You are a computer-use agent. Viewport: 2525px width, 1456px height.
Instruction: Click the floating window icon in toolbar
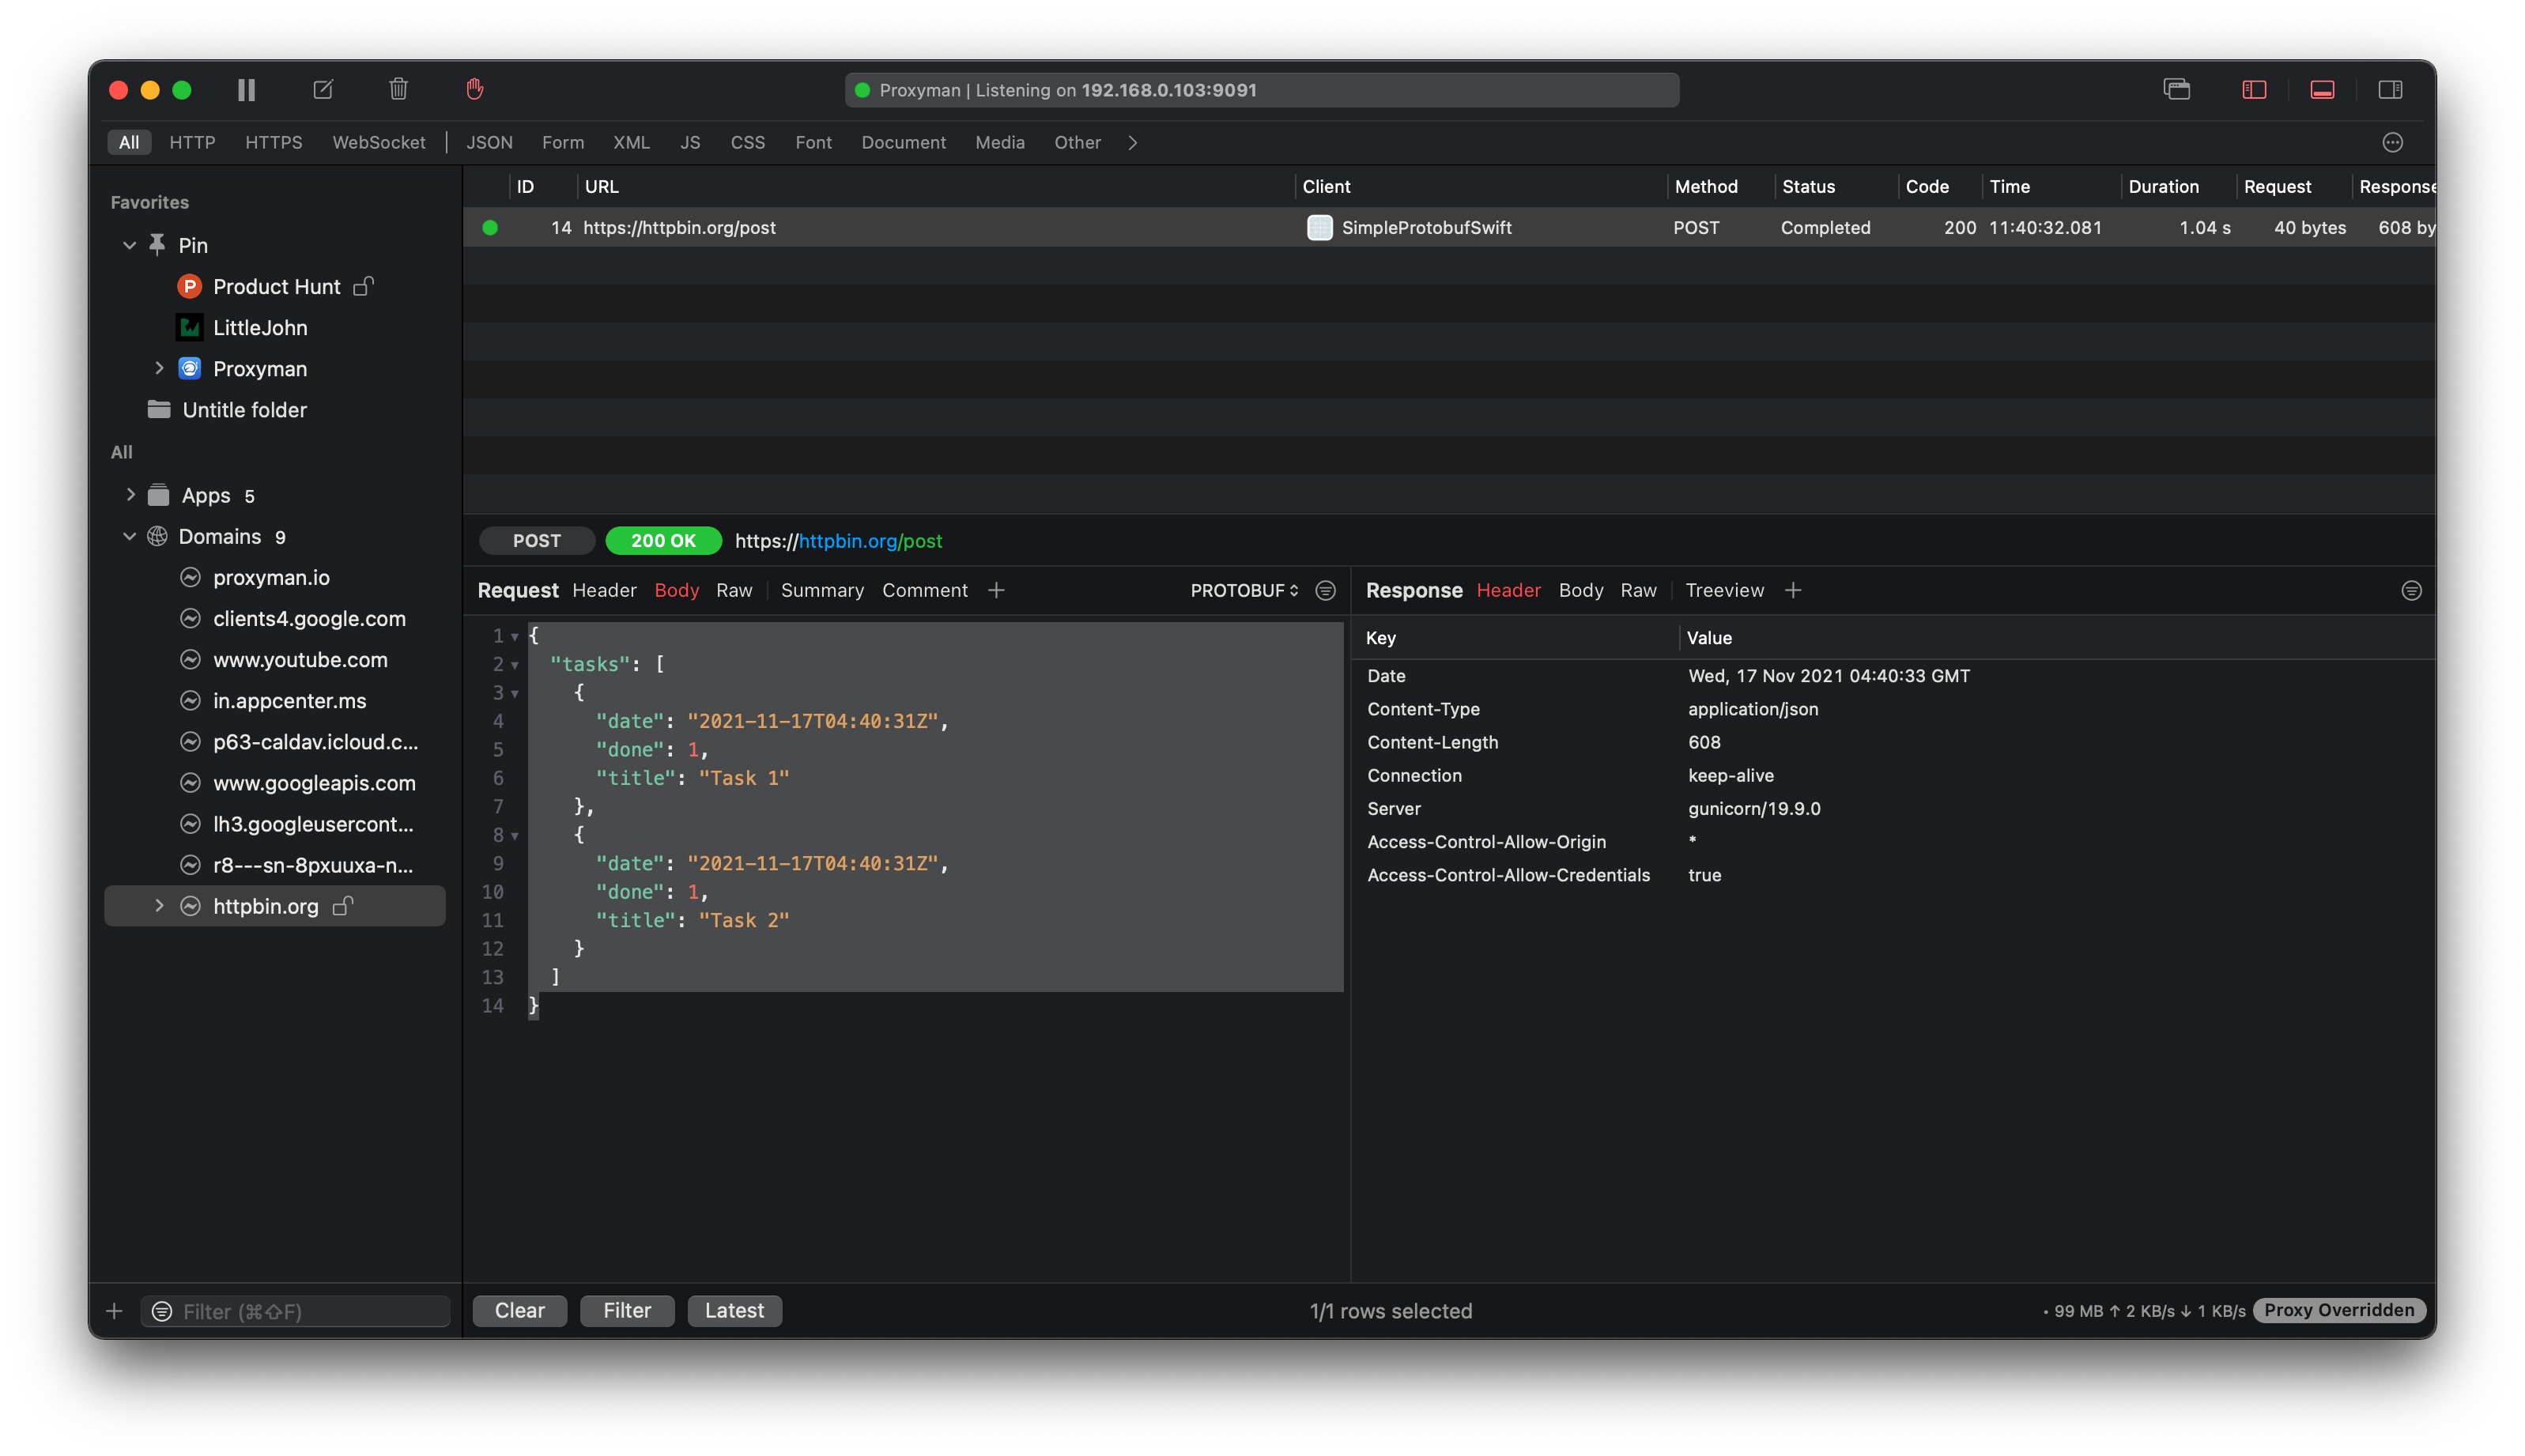coord(2177,90)
